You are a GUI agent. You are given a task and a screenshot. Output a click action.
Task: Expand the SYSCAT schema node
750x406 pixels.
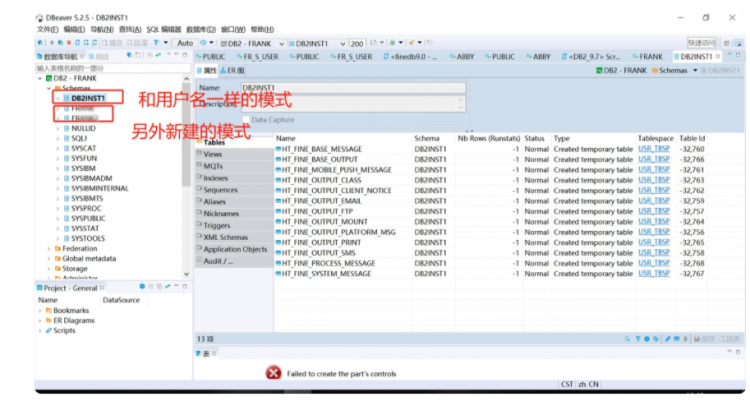tap(57, 149)
